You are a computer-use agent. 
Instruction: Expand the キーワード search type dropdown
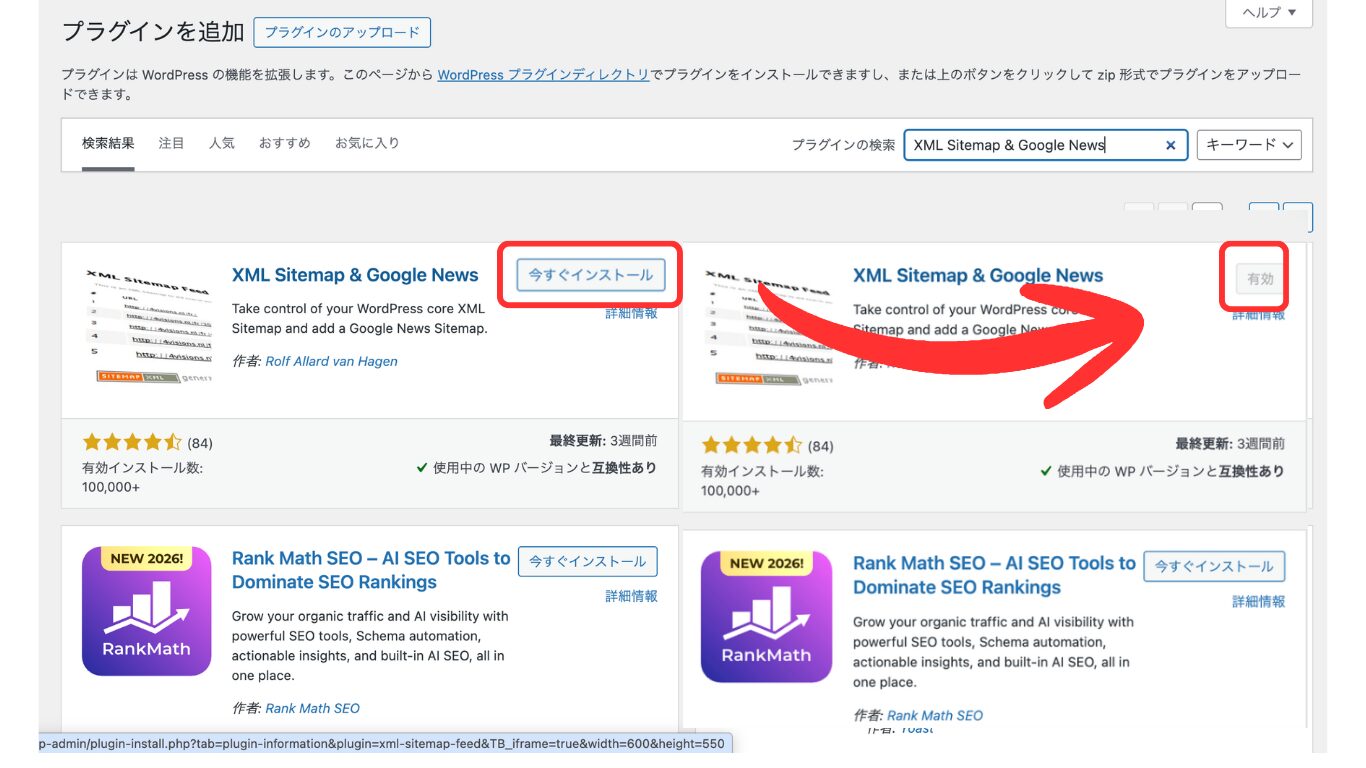point(1249,144)
